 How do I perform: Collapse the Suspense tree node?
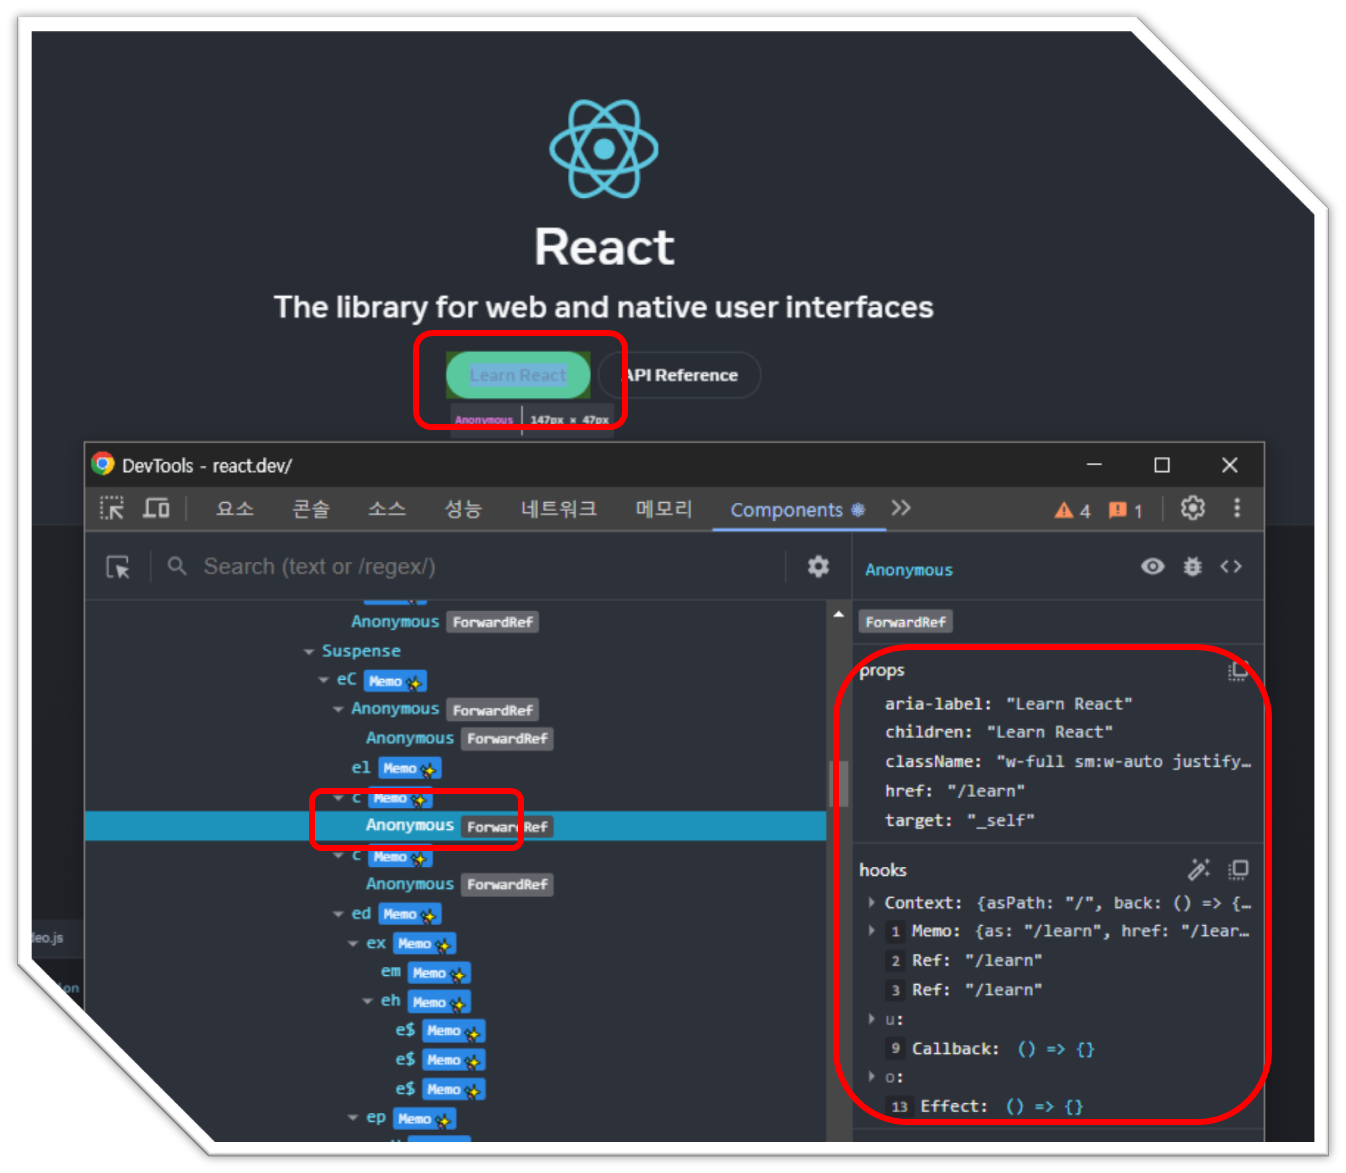309,652
